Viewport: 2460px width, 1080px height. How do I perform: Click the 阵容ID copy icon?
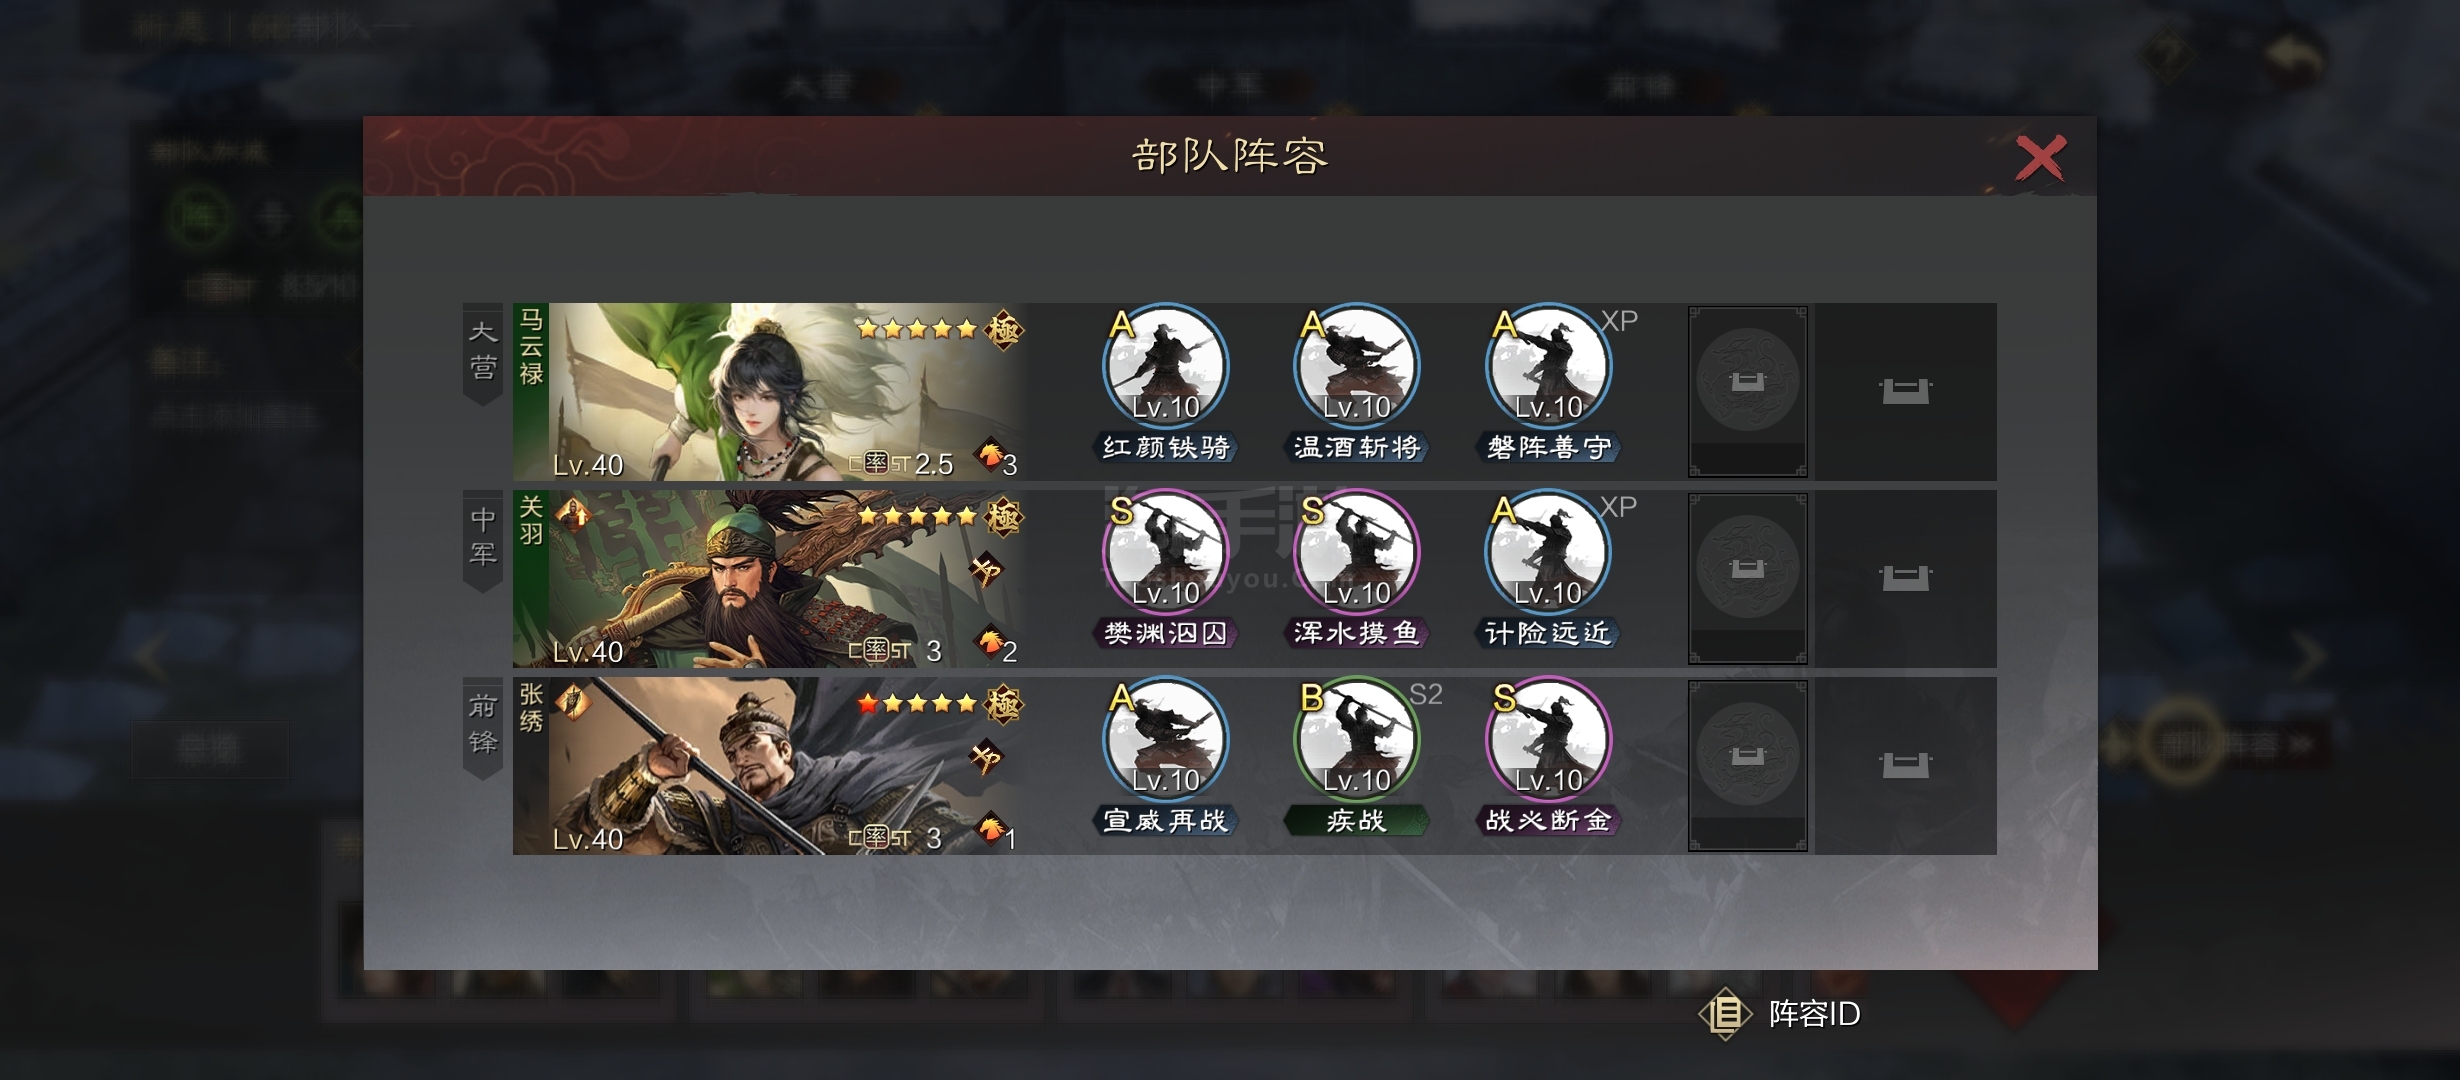1726,1014
